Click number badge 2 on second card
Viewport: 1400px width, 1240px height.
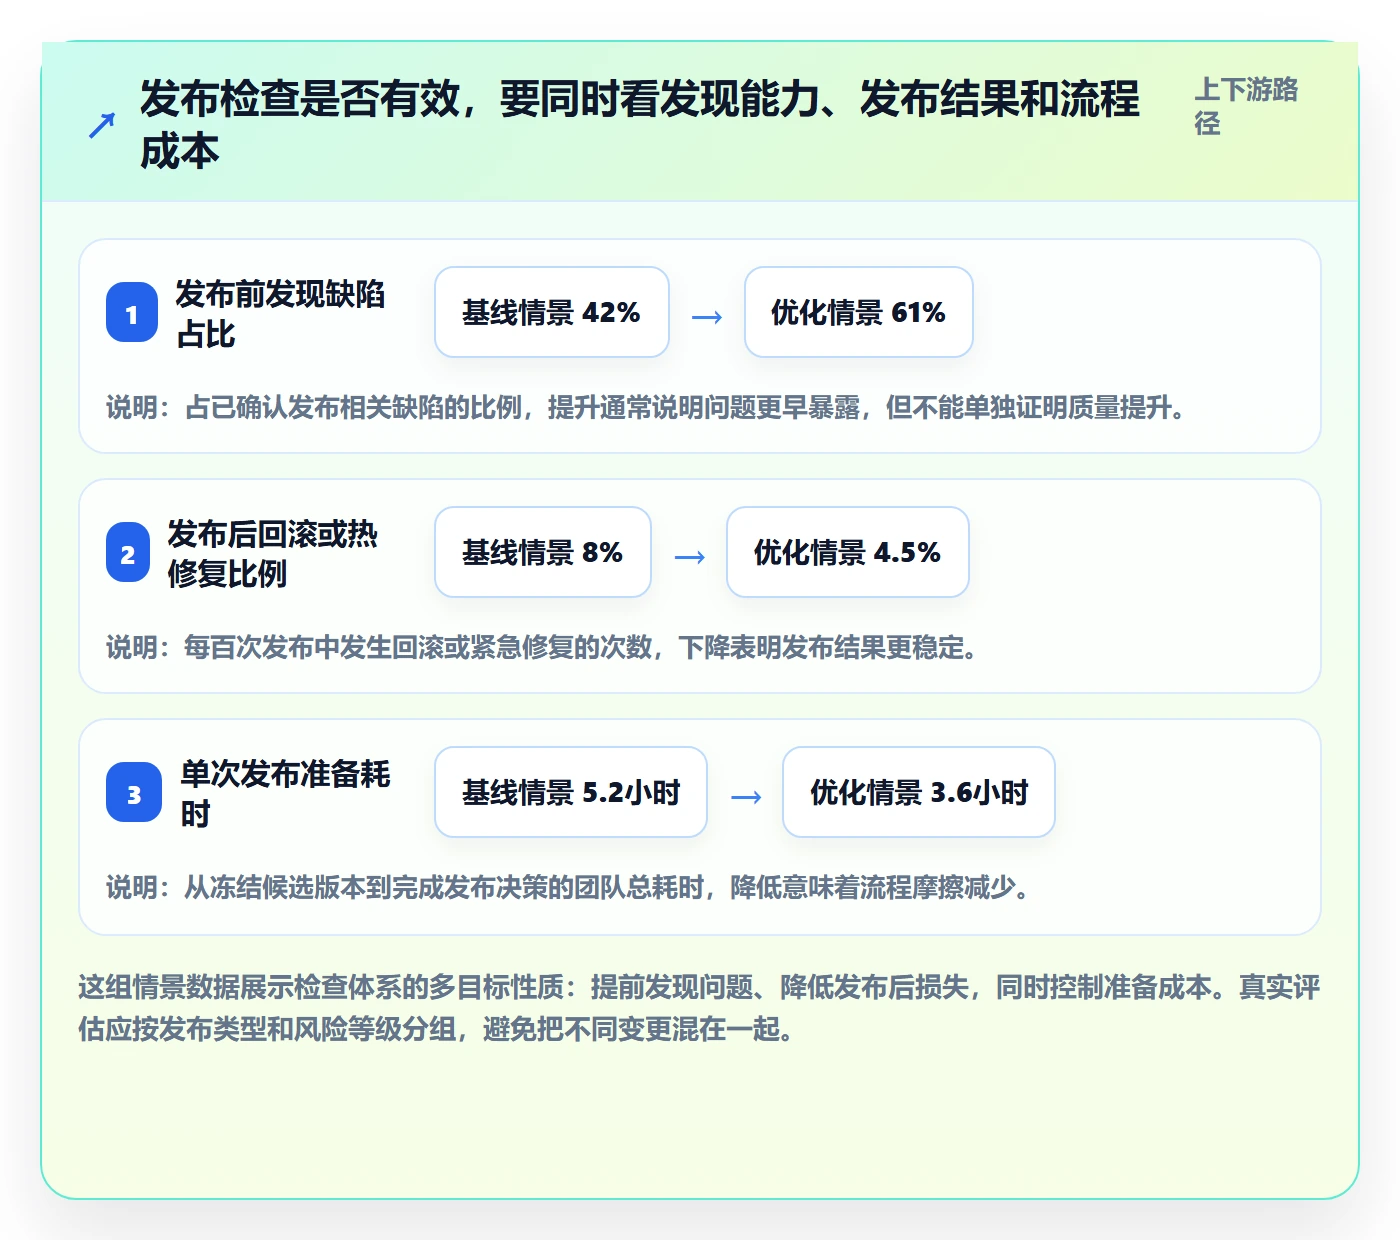(128, 554)
